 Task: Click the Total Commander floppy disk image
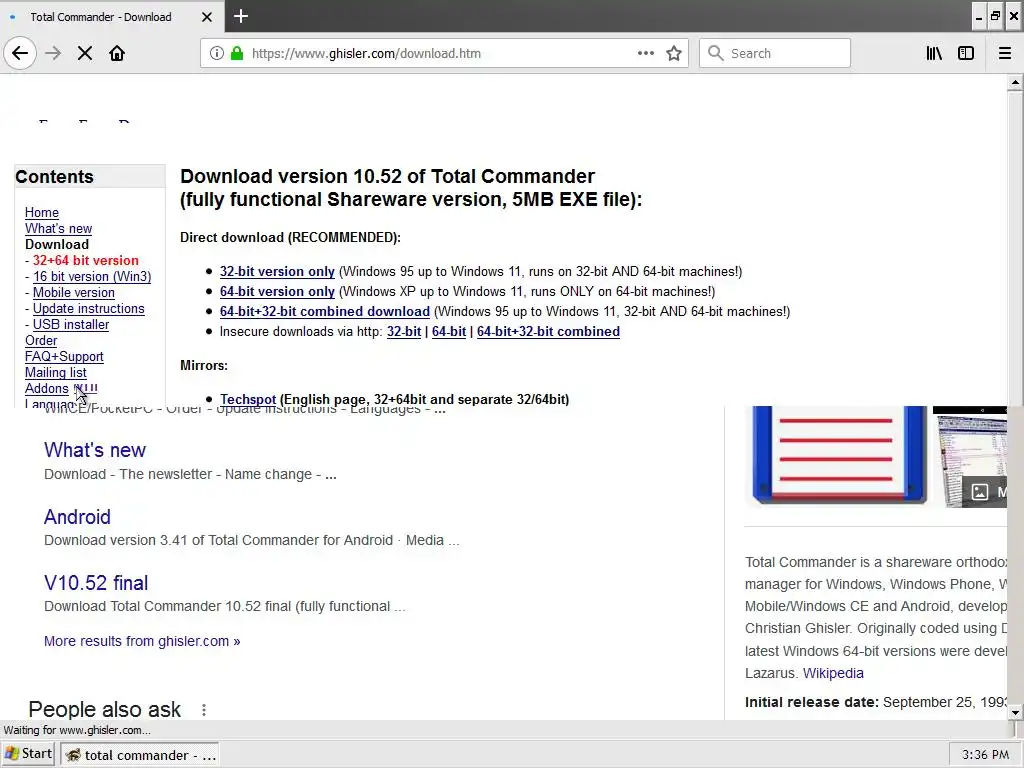coord(839,455)
